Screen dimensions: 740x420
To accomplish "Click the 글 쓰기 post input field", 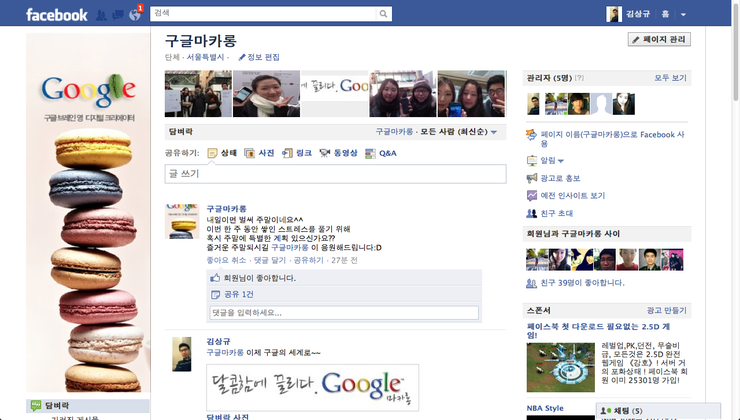I will click(335, 174).
